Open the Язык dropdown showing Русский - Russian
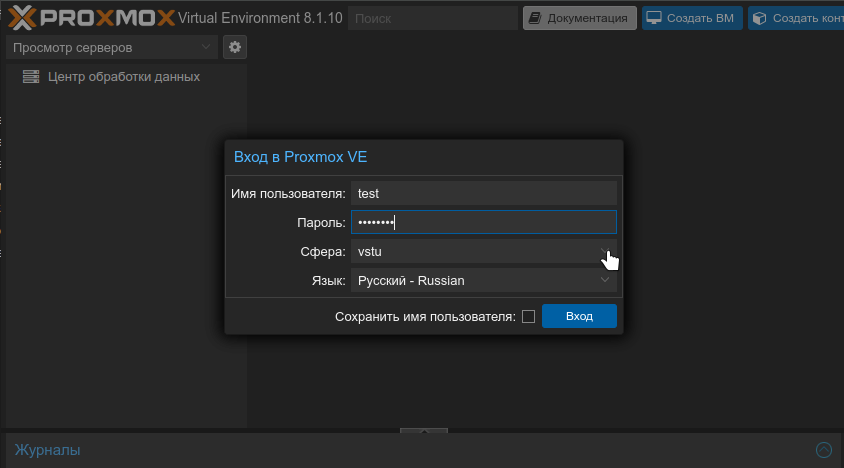 (x=483, y=281)
